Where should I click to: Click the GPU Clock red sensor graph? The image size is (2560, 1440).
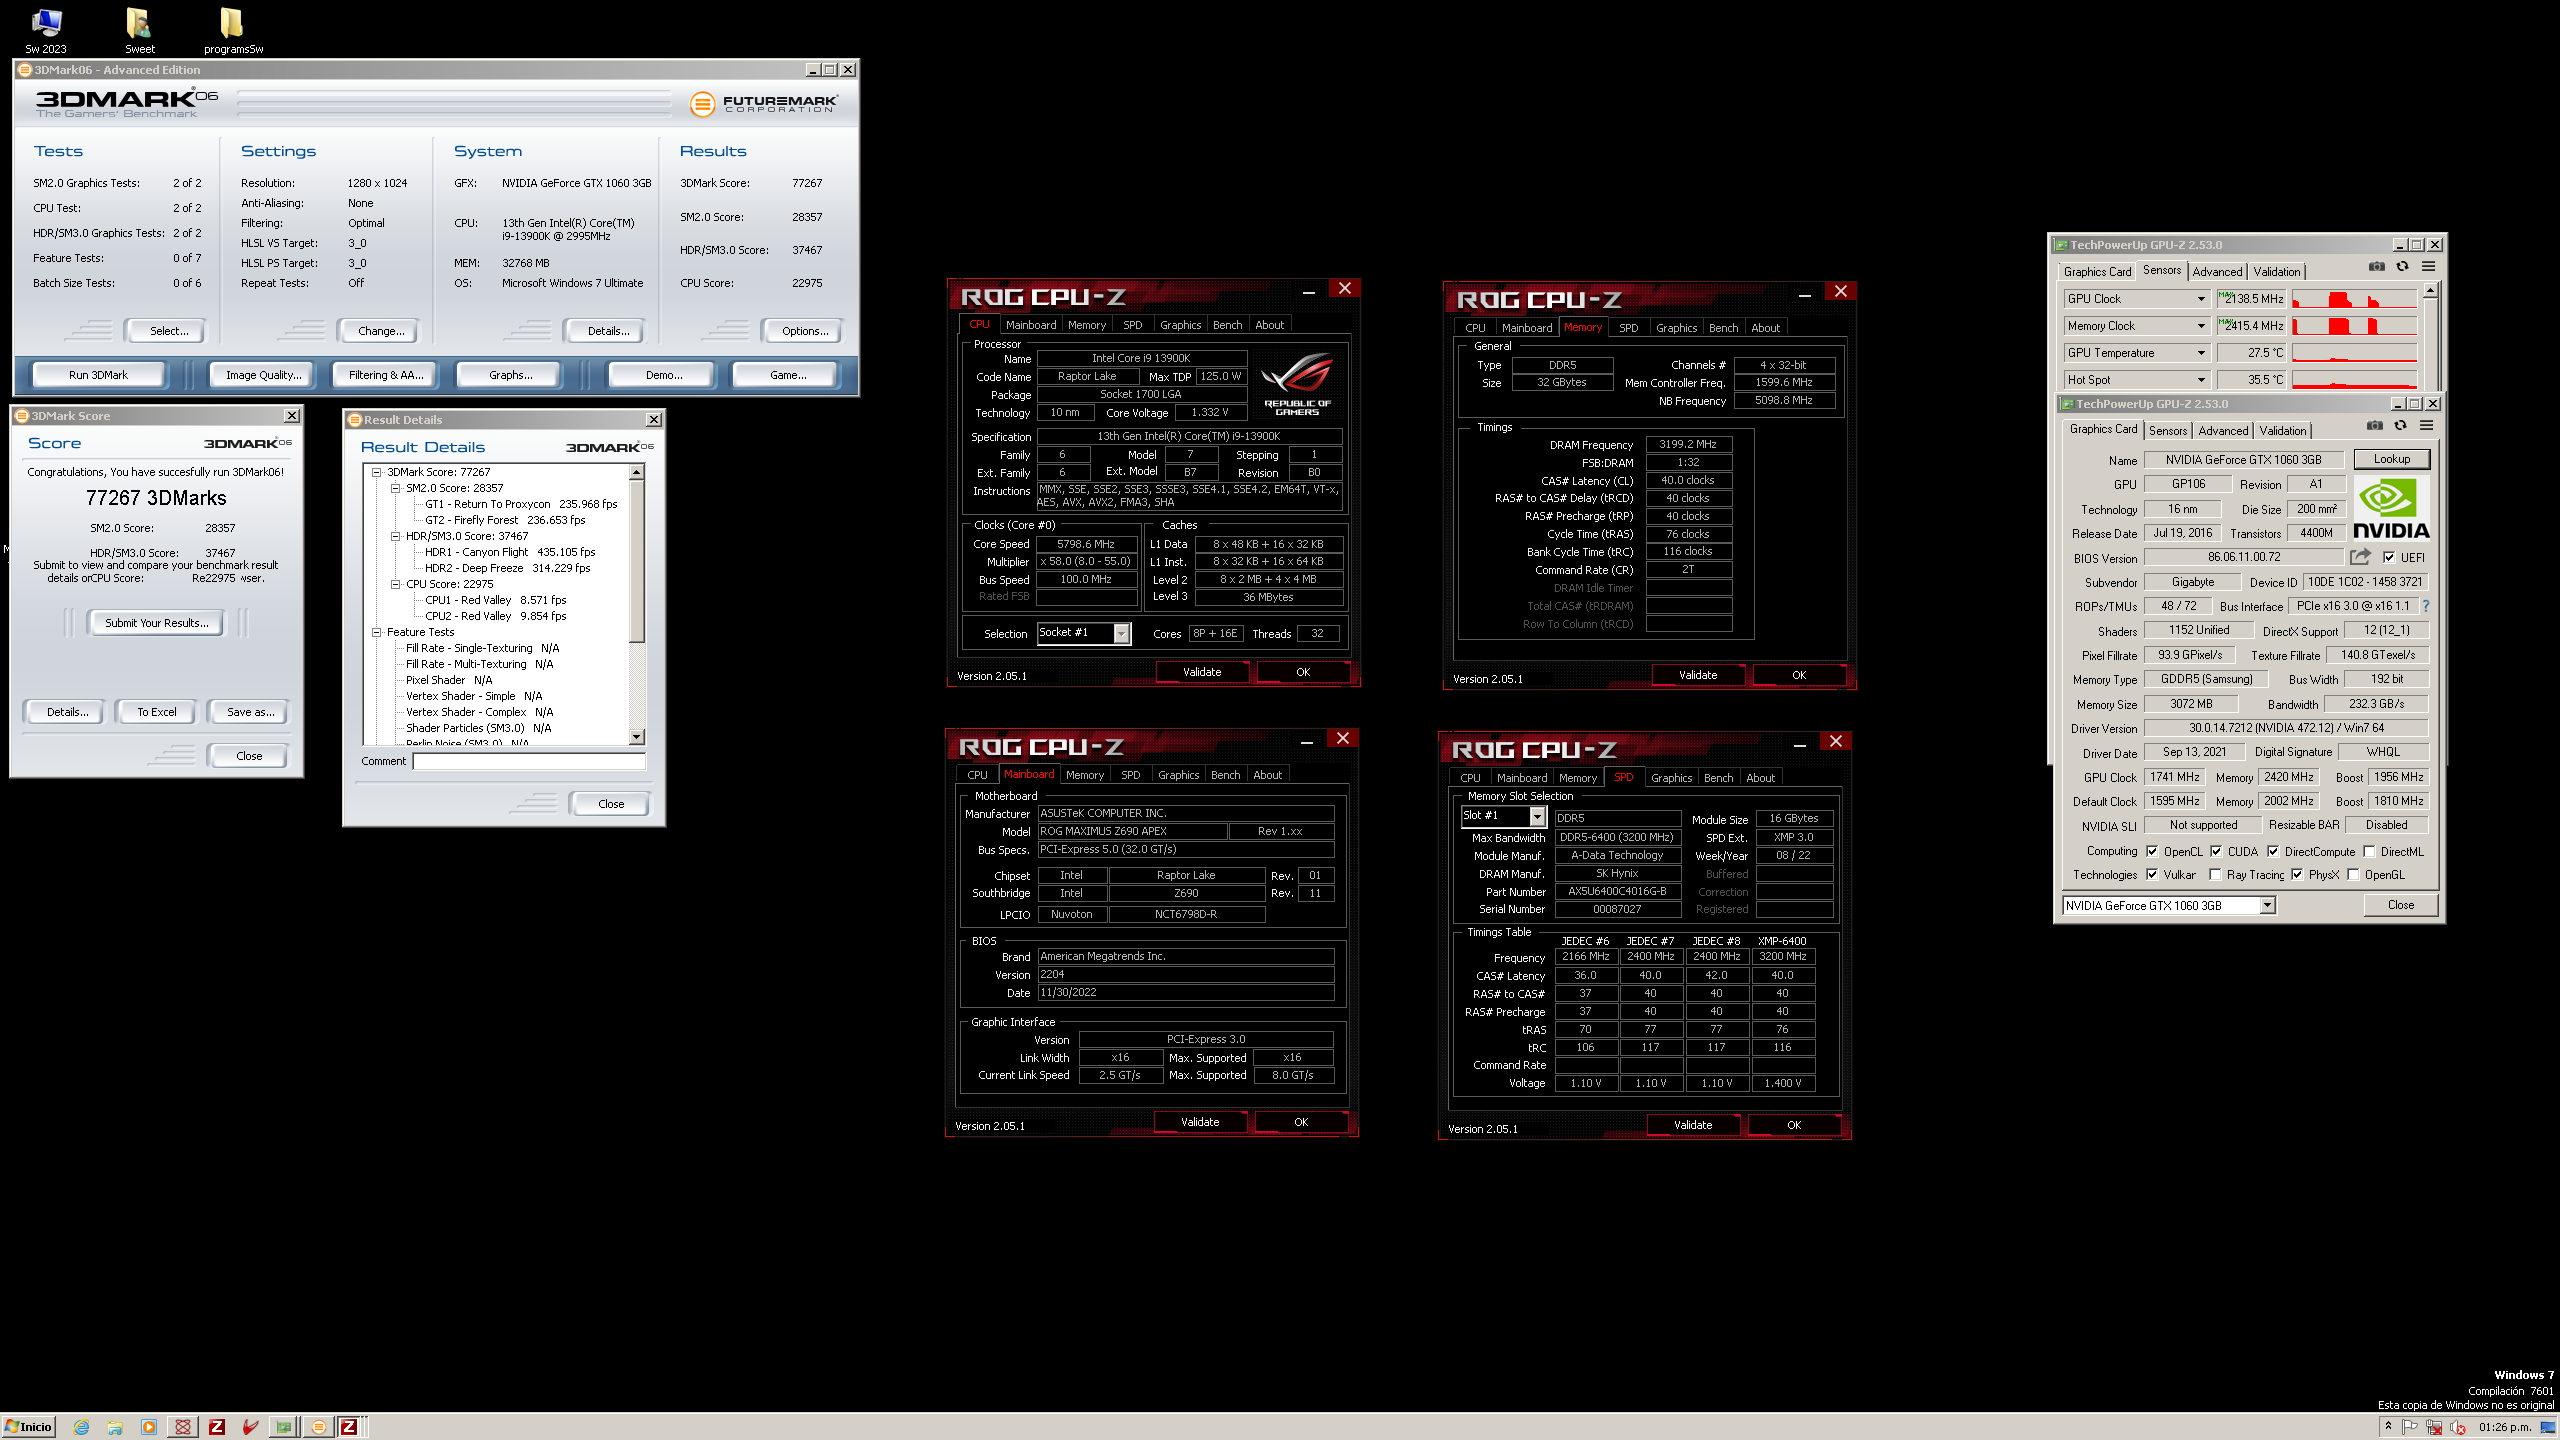click(x=2354, y=299)
